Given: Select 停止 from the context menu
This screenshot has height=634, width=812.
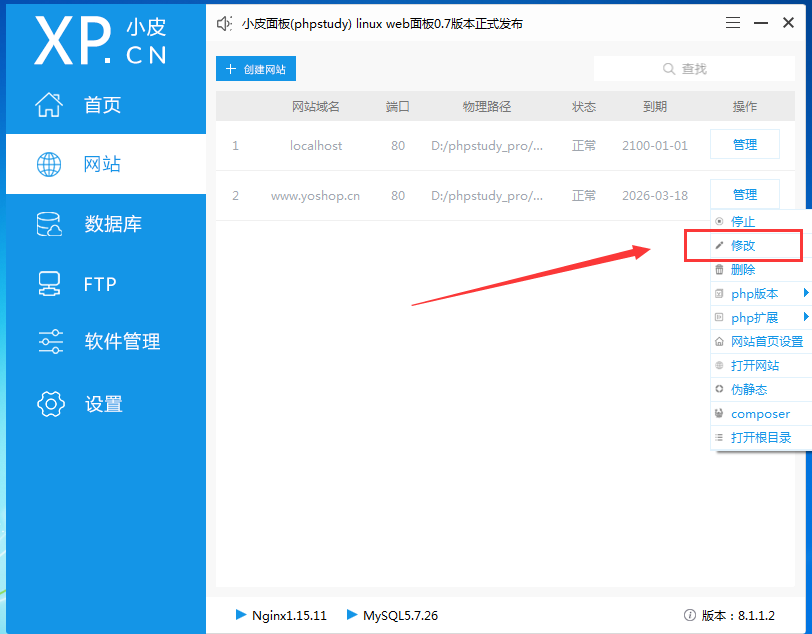Looking at the screenshot, I should tap(761, 222).
